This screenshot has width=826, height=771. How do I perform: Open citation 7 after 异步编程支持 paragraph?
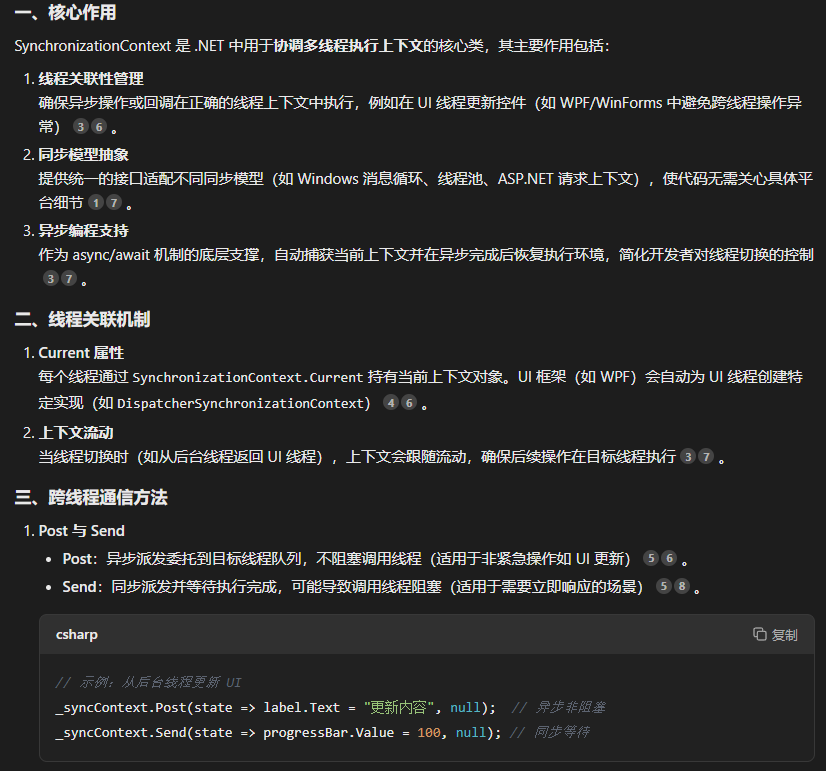pyautogui.click(x=68, y=279)
